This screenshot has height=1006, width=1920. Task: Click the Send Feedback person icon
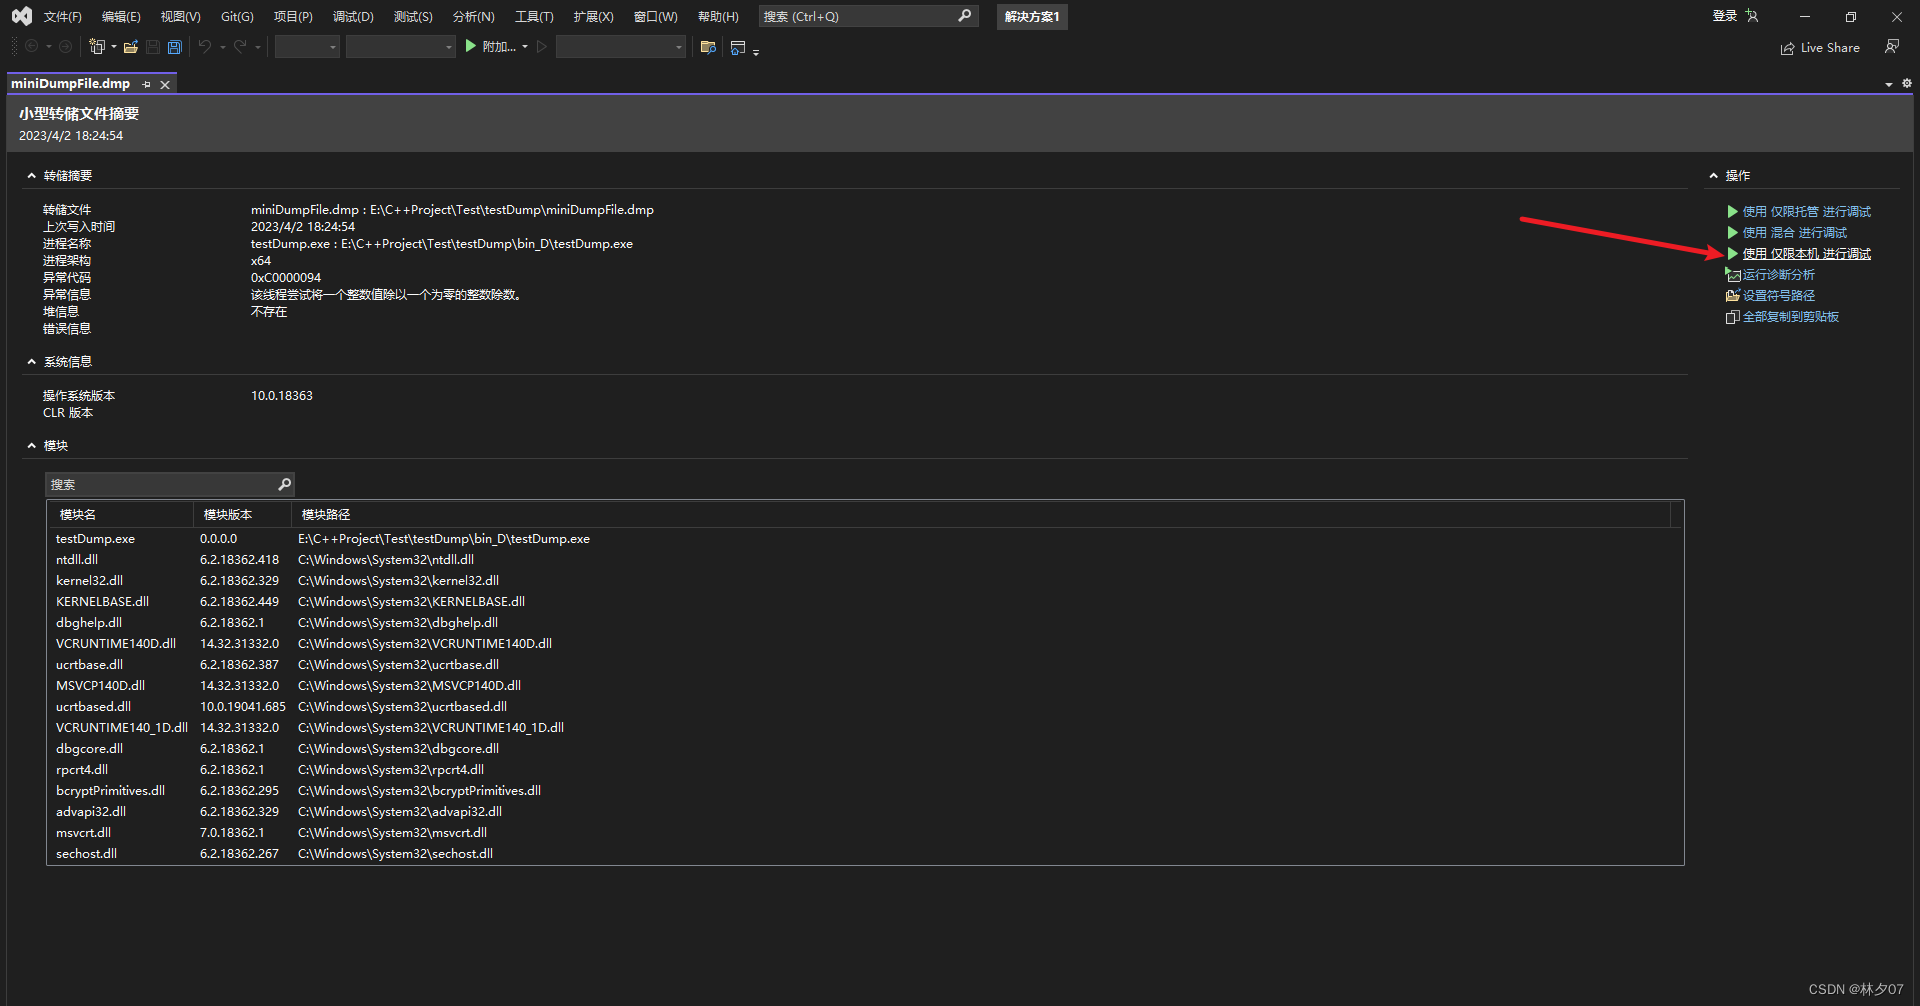tap(1892, 47)
